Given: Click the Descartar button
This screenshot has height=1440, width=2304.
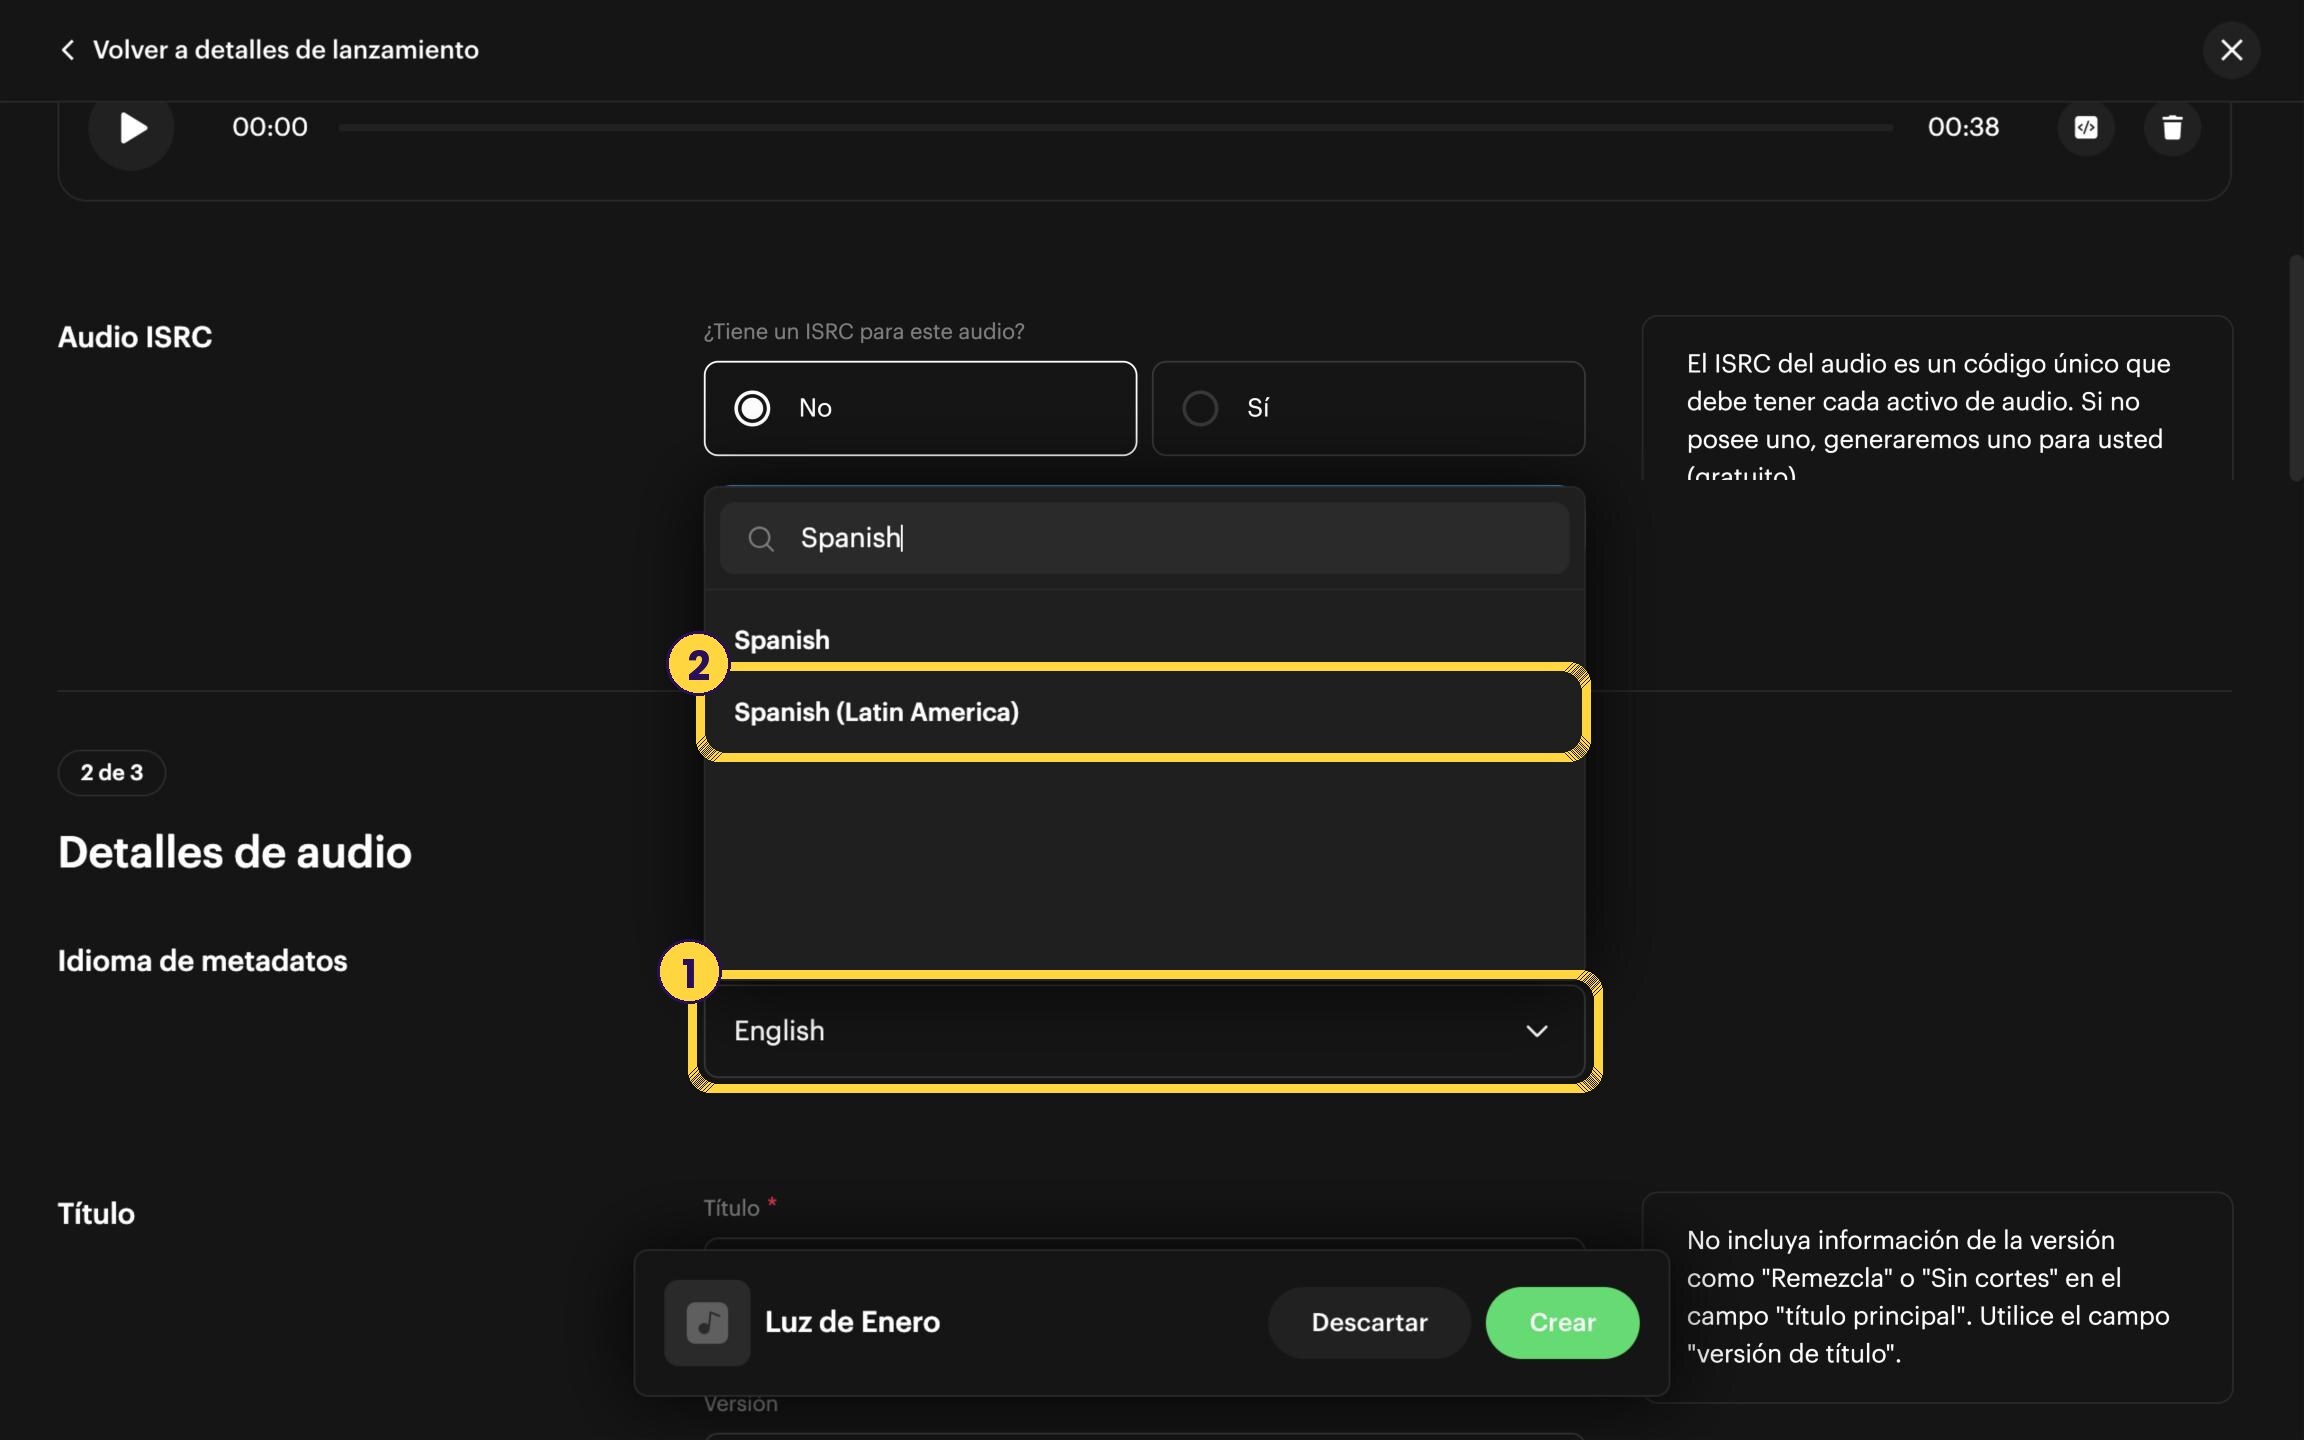Looking at the screenshot, I should coord(1369,1322).
